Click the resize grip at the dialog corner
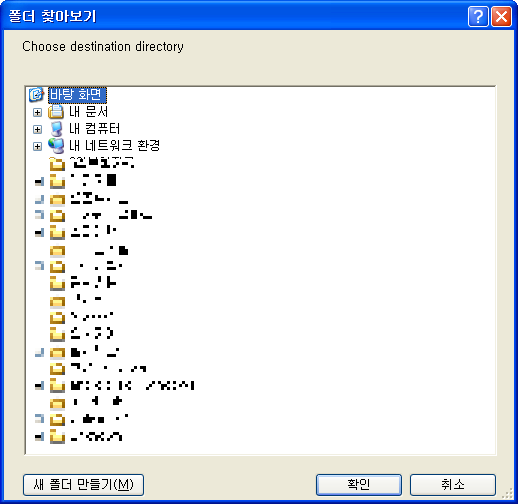 (508, 494)
